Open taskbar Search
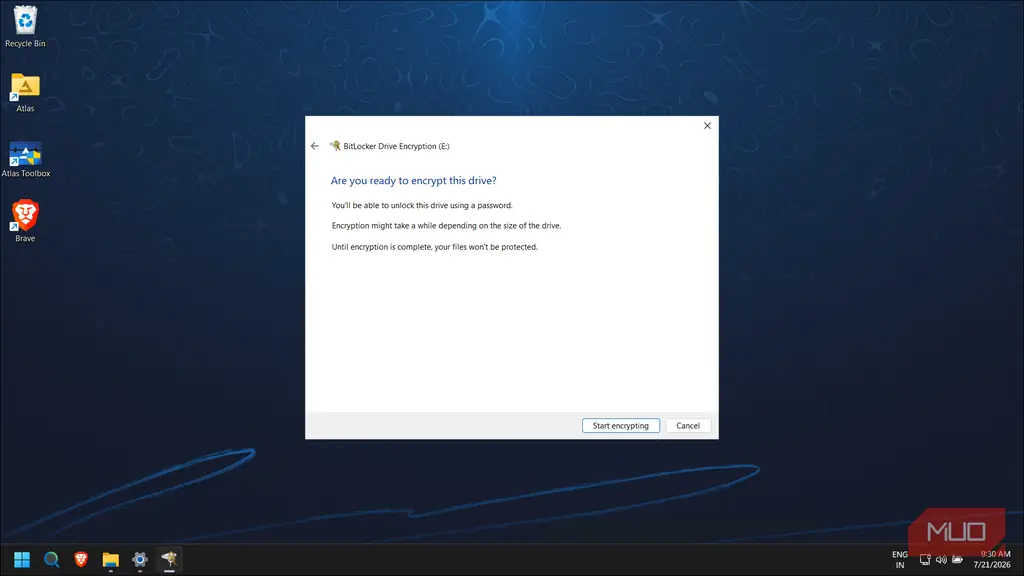The image size is (1024, 576). tap(52, 560)
